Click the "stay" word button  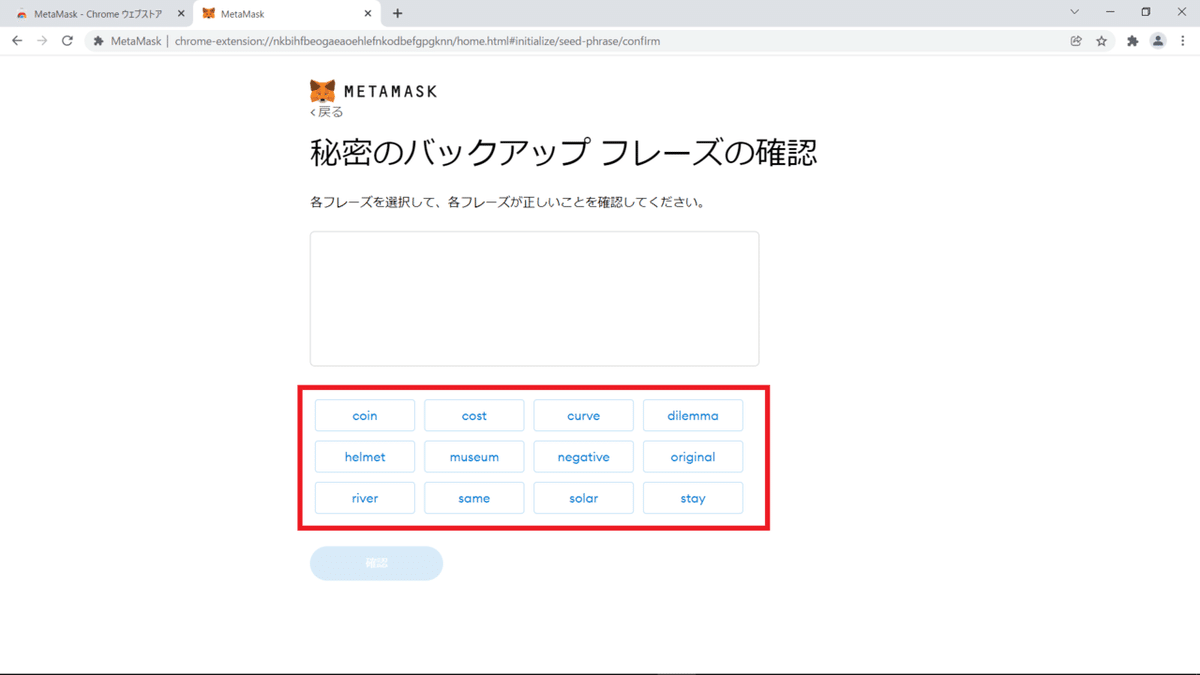coord(693,498)
